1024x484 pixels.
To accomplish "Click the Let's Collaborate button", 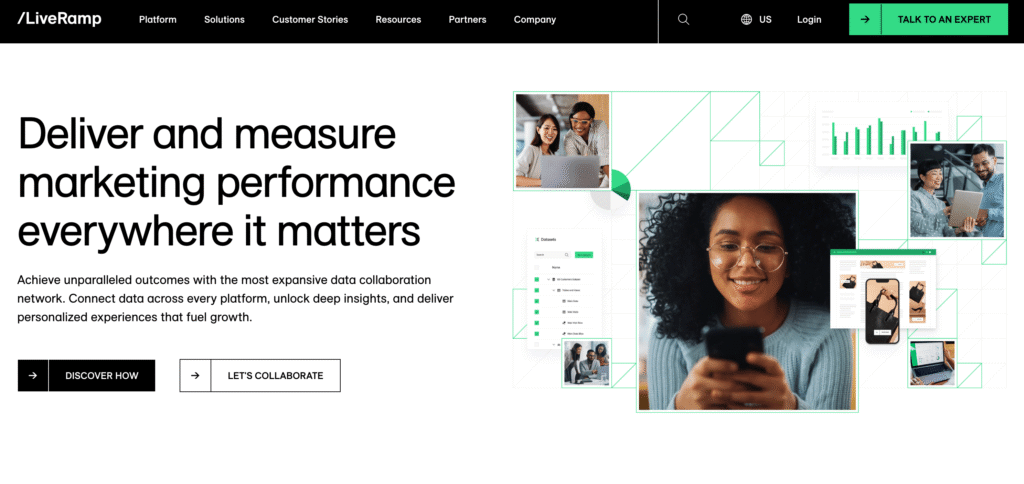I will click(260, 376).
